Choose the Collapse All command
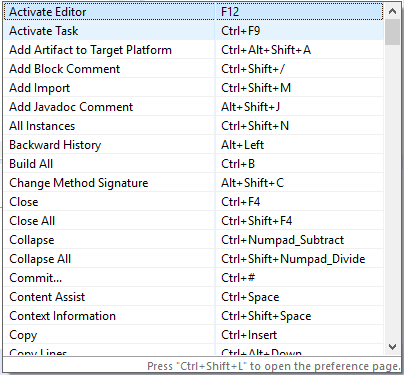 click(193, 259)
